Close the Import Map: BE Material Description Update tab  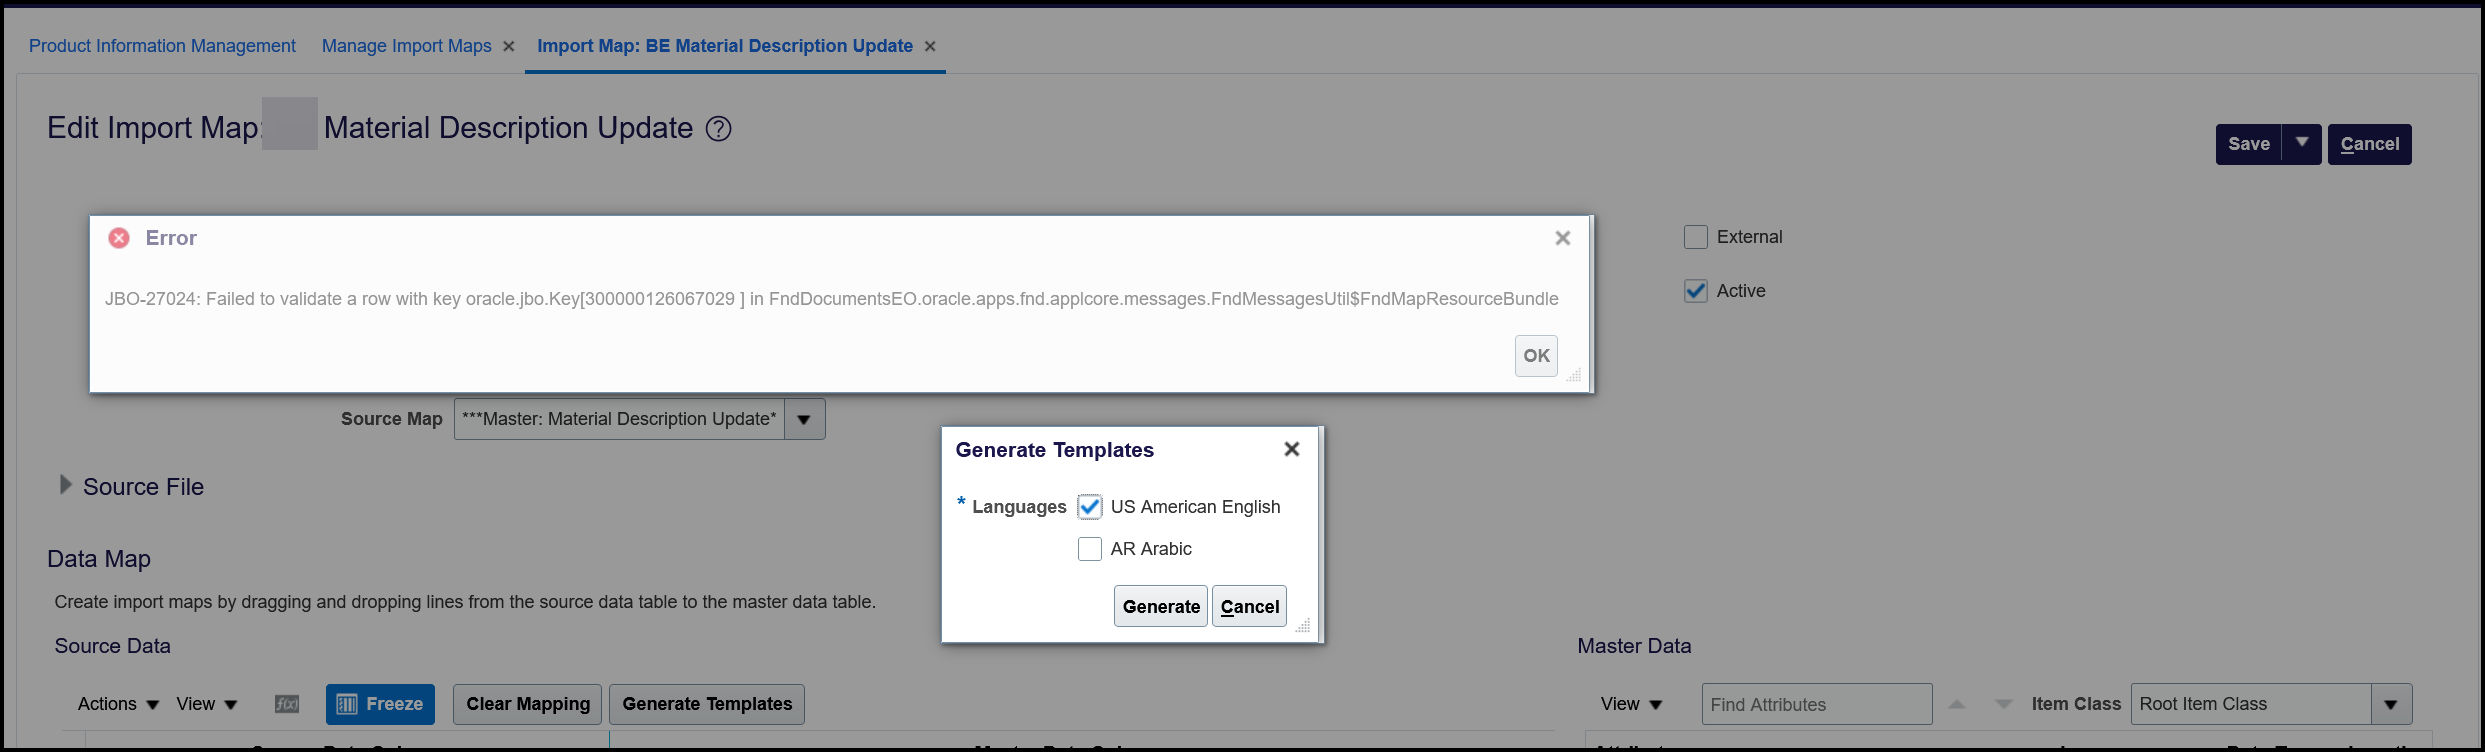[x=930, y=46]
